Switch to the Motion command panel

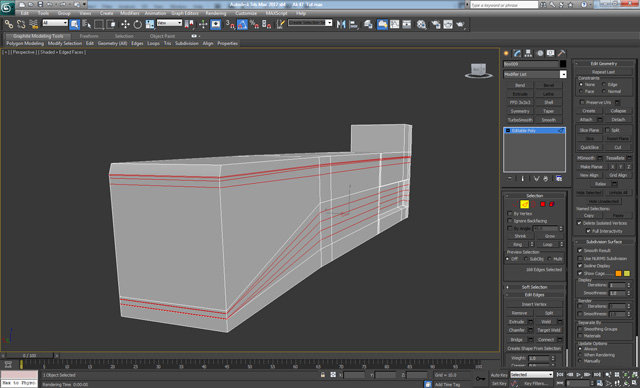(540, 53)
